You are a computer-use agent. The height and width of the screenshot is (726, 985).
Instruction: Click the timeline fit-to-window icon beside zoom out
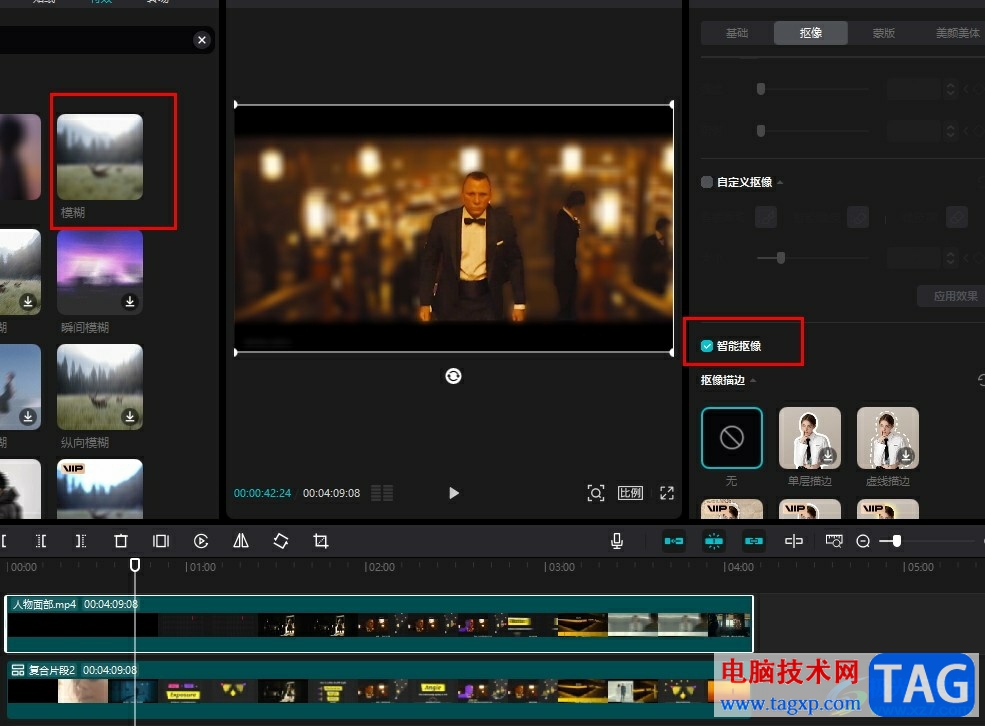click(834, 541)
